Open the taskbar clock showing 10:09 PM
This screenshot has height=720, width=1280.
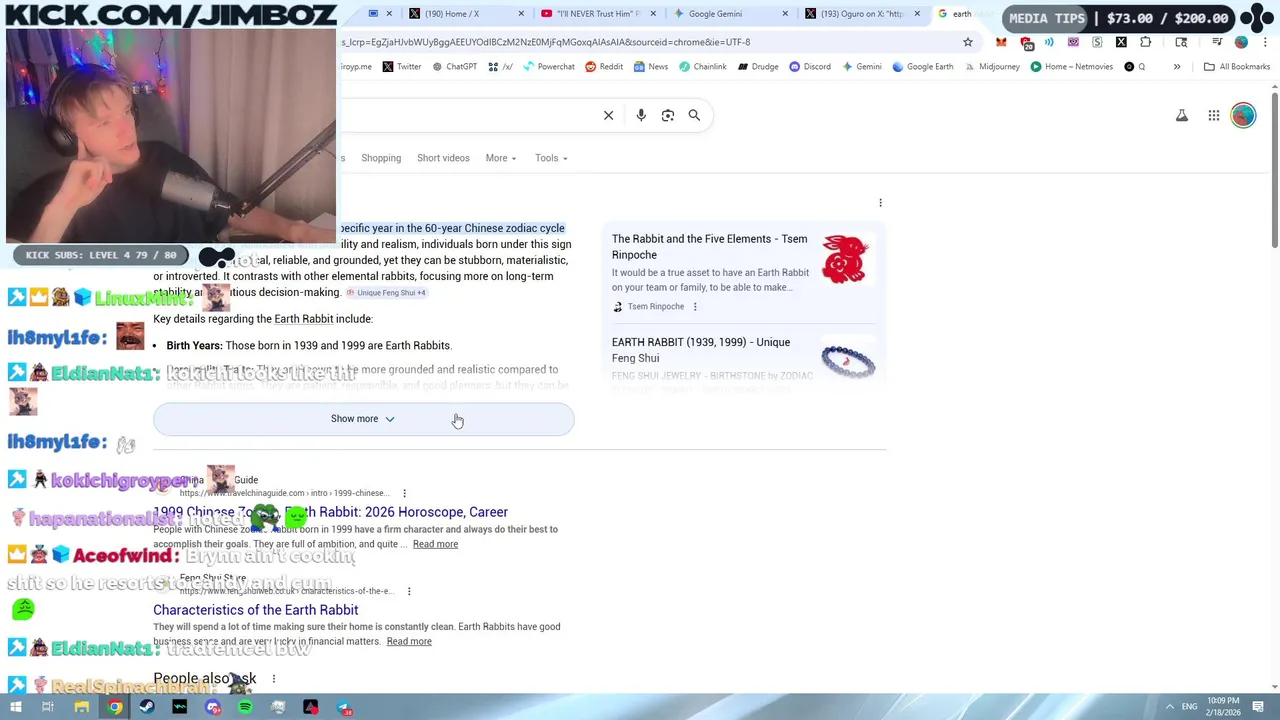click(x=1224, y=707)
